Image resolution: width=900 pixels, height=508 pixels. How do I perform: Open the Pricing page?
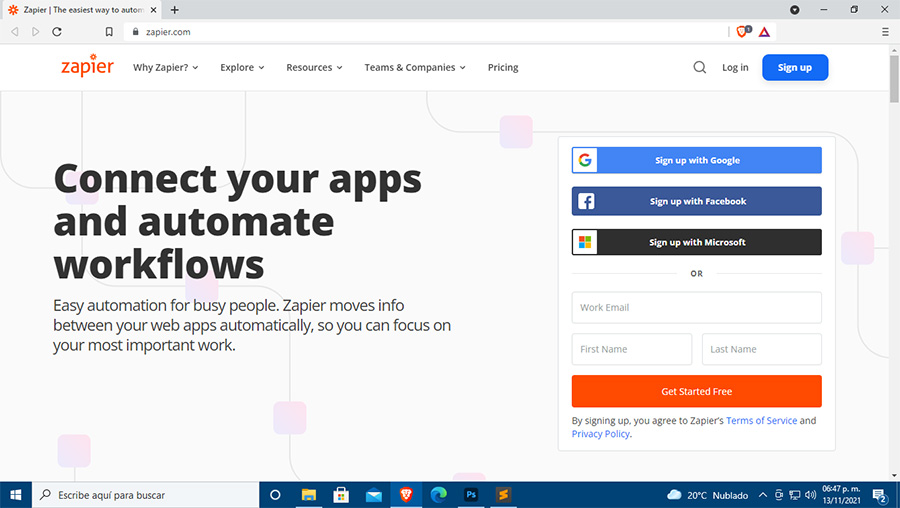coord(503,67)
